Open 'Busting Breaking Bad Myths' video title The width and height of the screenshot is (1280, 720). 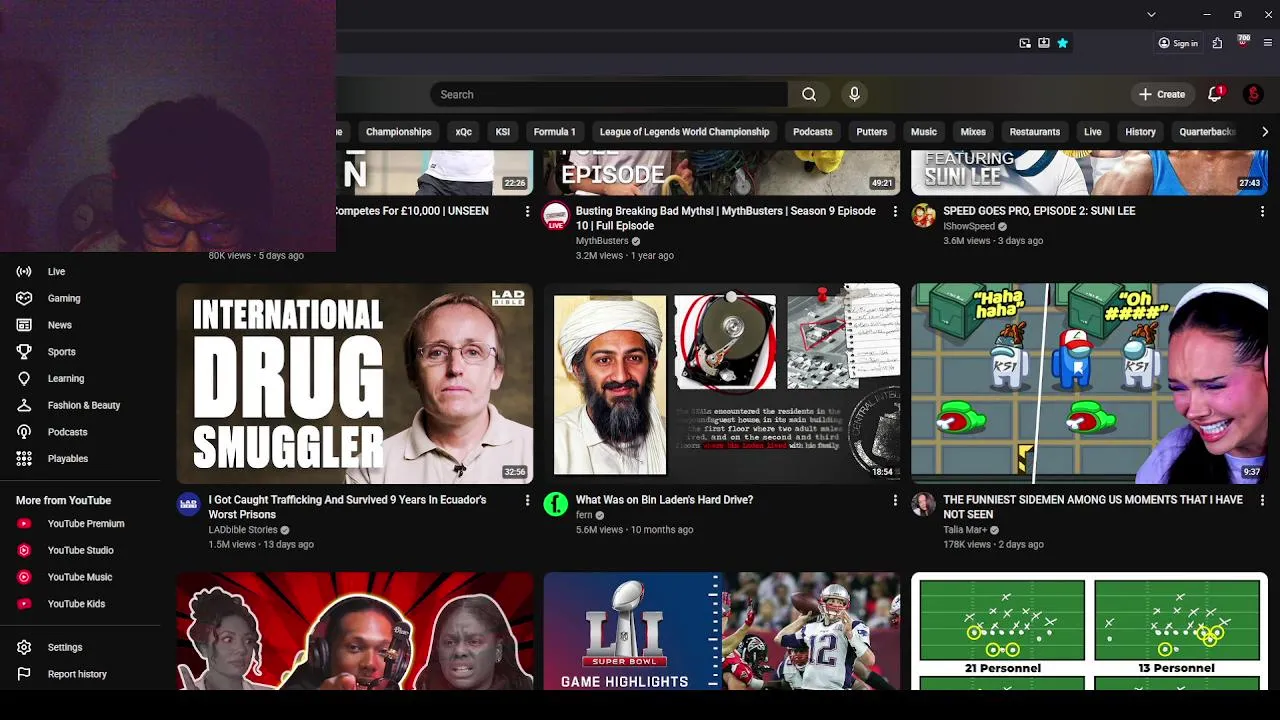[x=725, y=218]
